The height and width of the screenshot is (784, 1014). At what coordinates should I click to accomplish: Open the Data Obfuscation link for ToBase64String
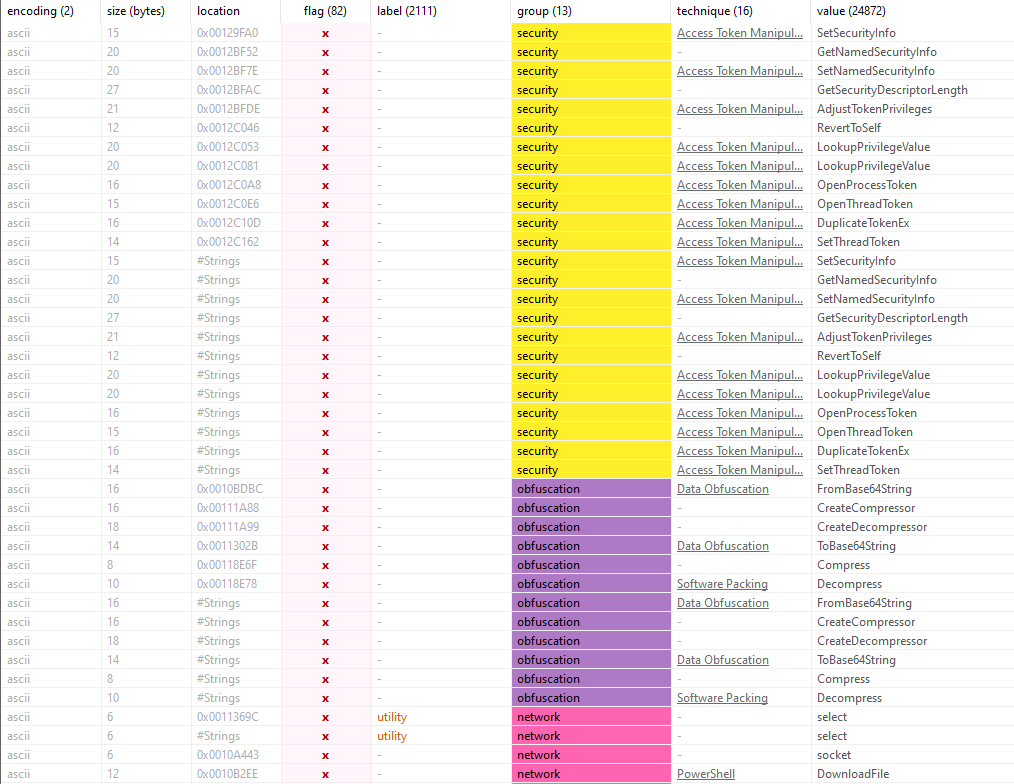(722, 546)
